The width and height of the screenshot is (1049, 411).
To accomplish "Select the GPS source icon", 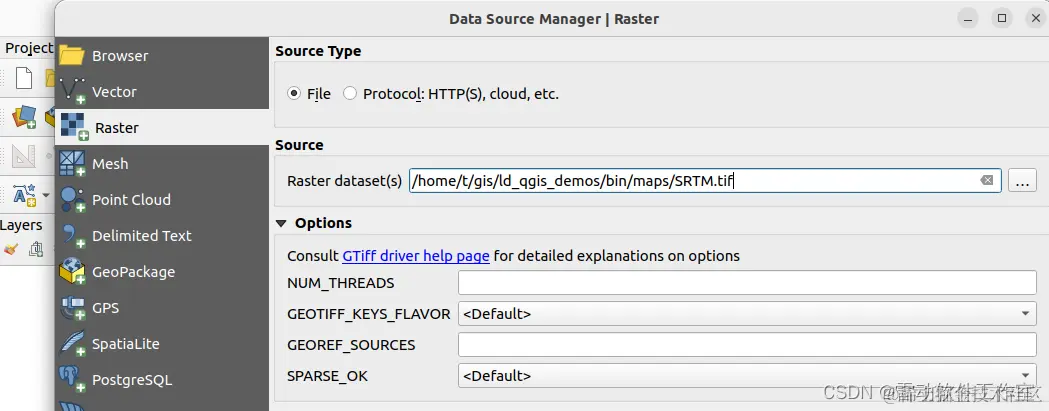I will [x=72, y=308].
